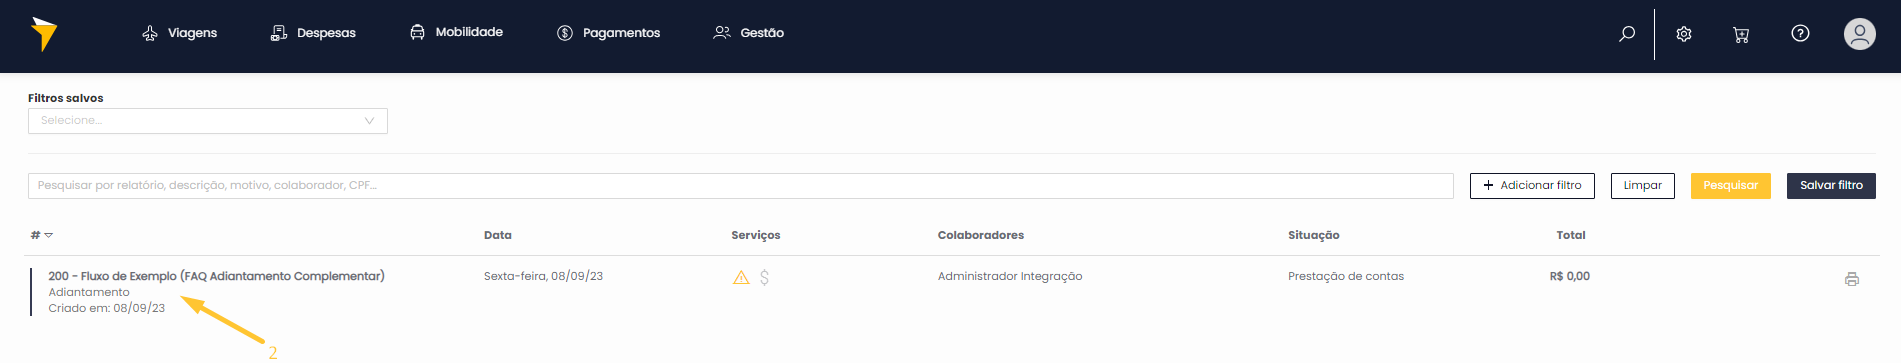Open the Mobilidade menu
The width and height of the screenshot is (1901, 363).
click(x=456, y=32)
